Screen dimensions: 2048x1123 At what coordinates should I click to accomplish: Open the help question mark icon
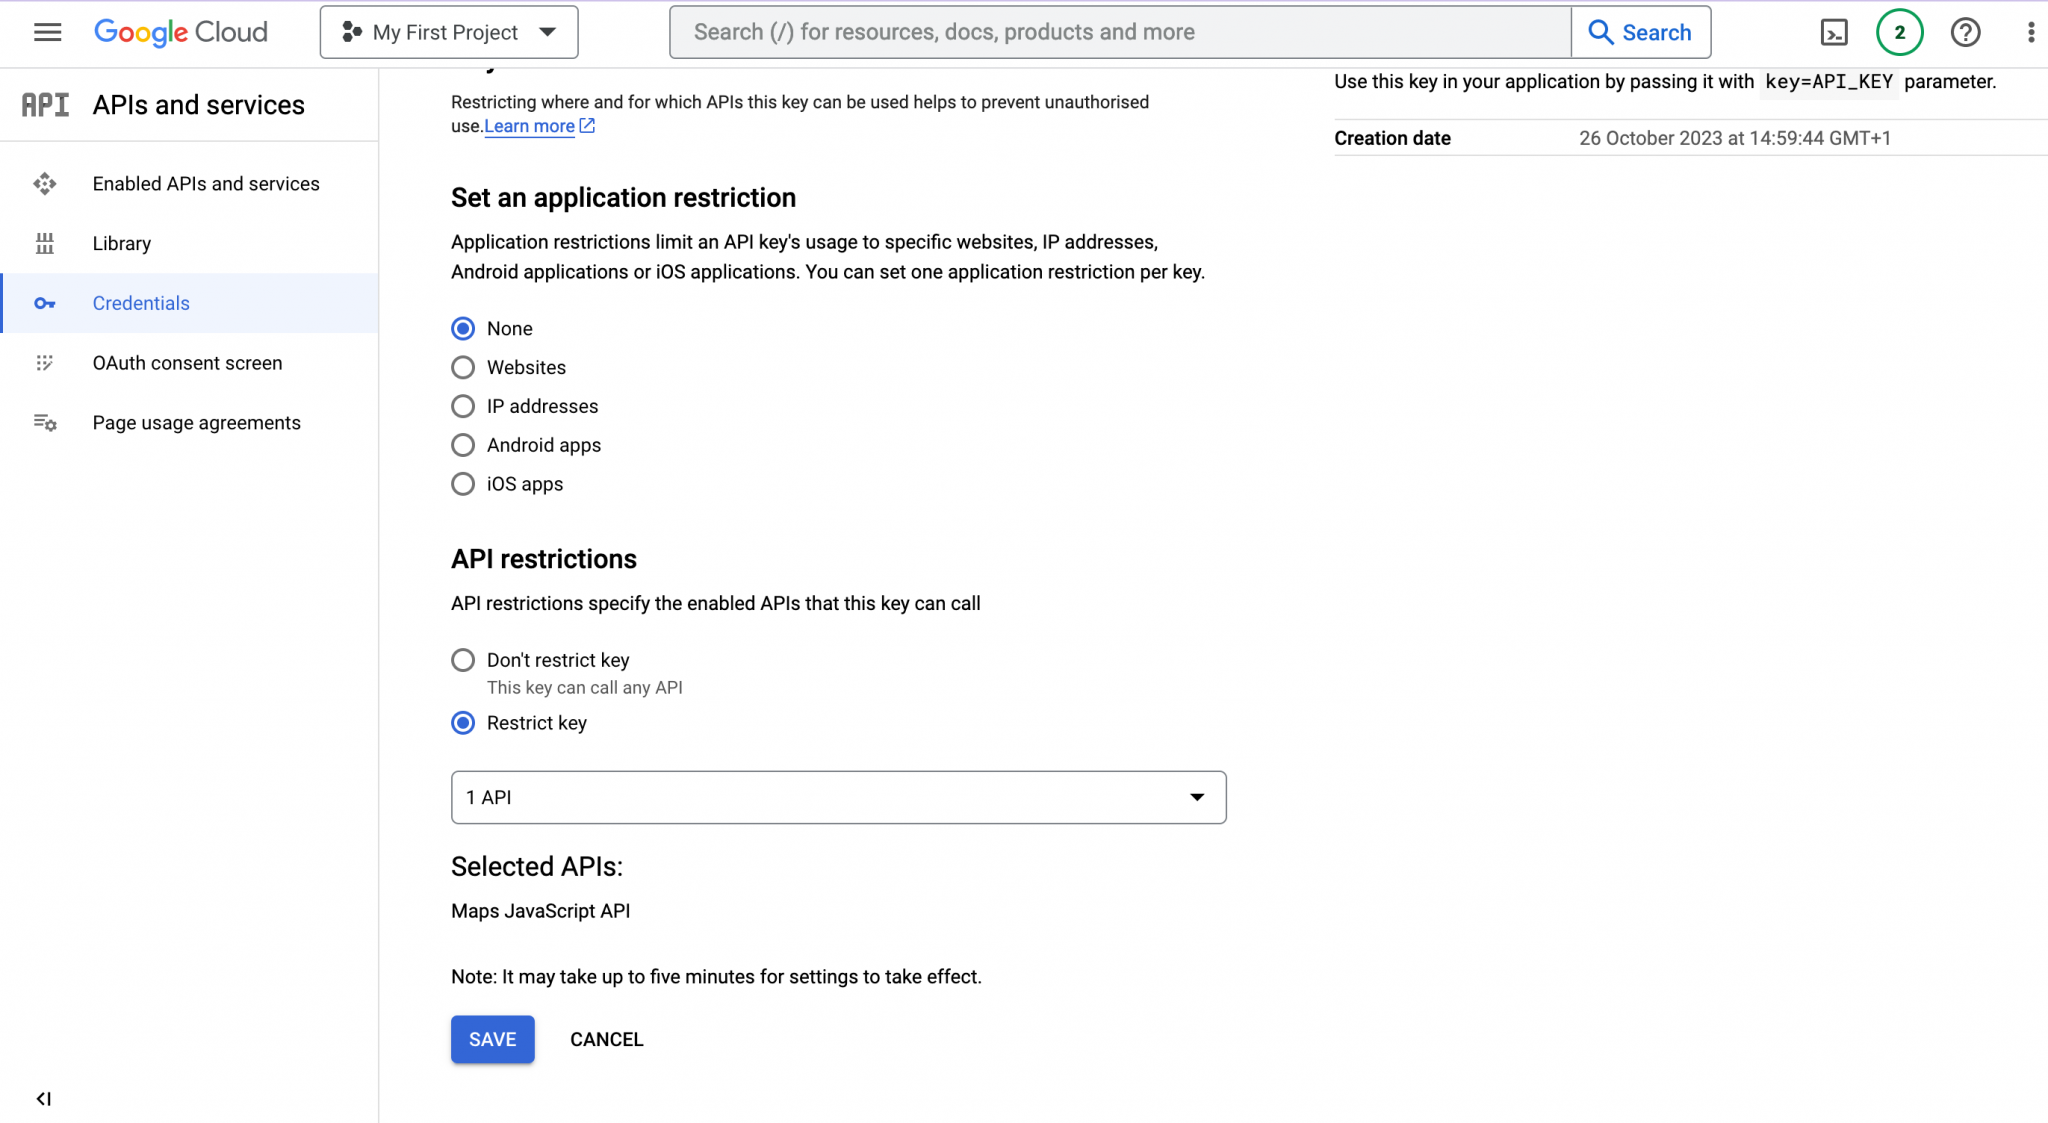(x=1965, y=32)
